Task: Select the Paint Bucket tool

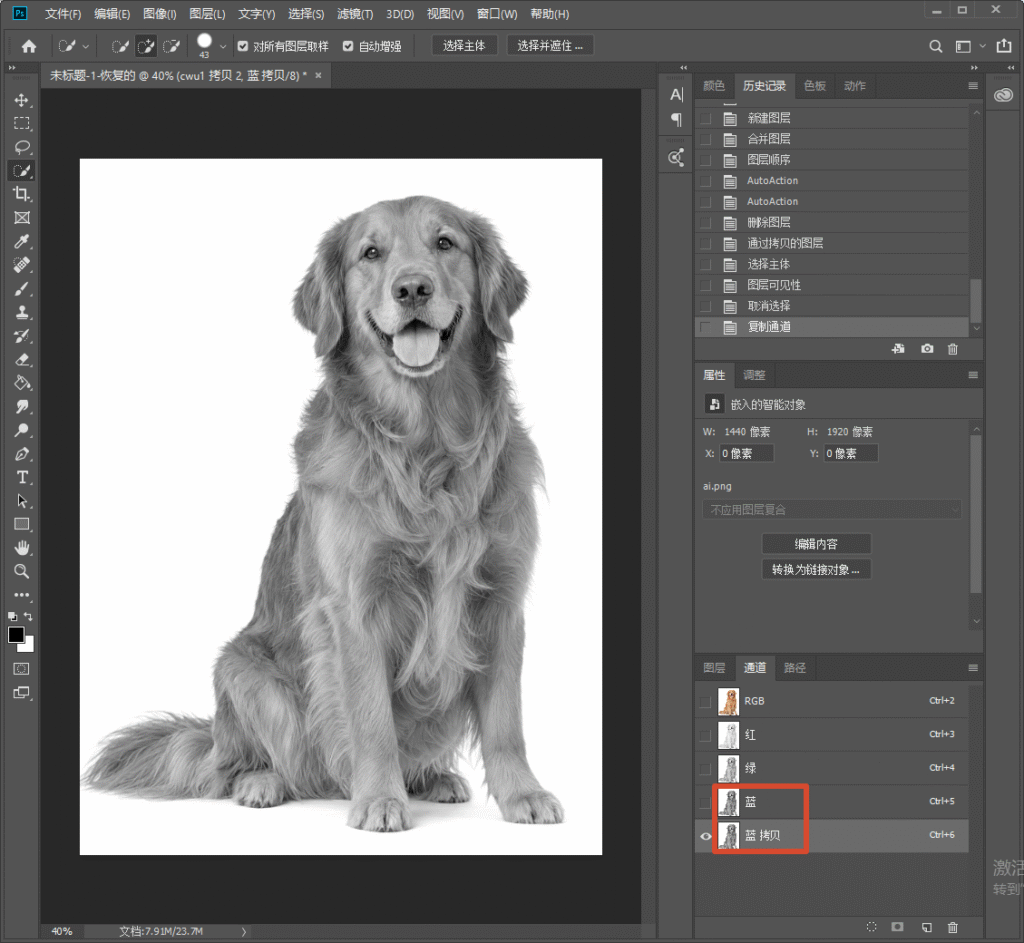Action: 22,383
